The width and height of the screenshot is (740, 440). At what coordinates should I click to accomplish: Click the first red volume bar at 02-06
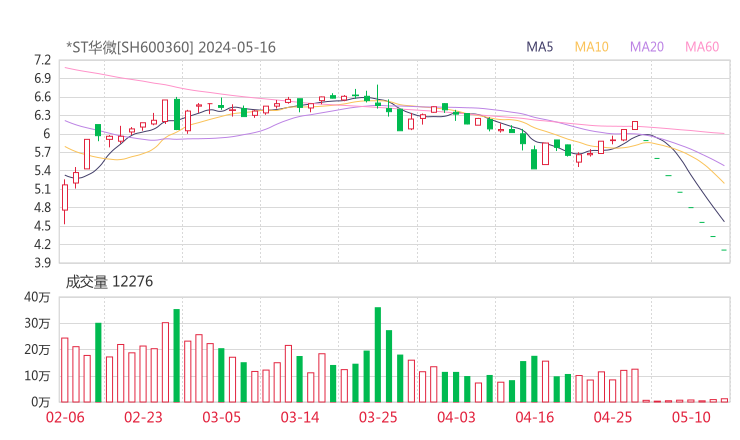tap(65, 369)
